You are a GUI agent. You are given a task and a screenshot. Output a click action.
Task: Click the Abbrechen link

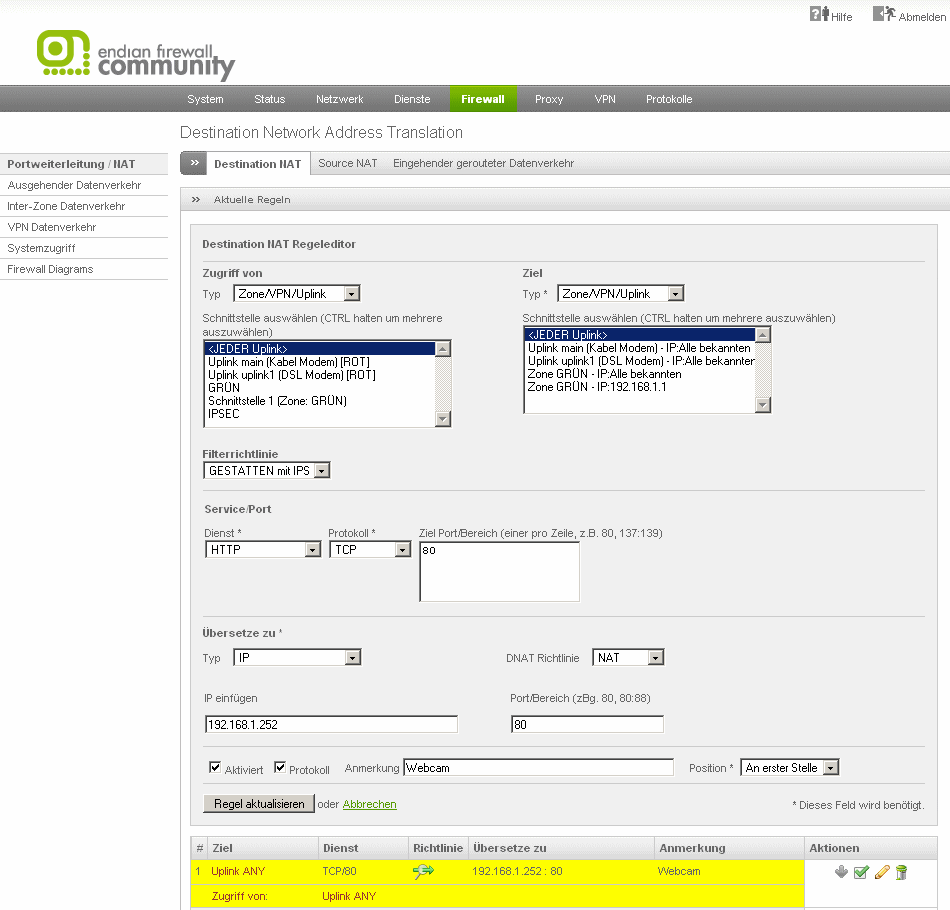click(x=369, y=804)
